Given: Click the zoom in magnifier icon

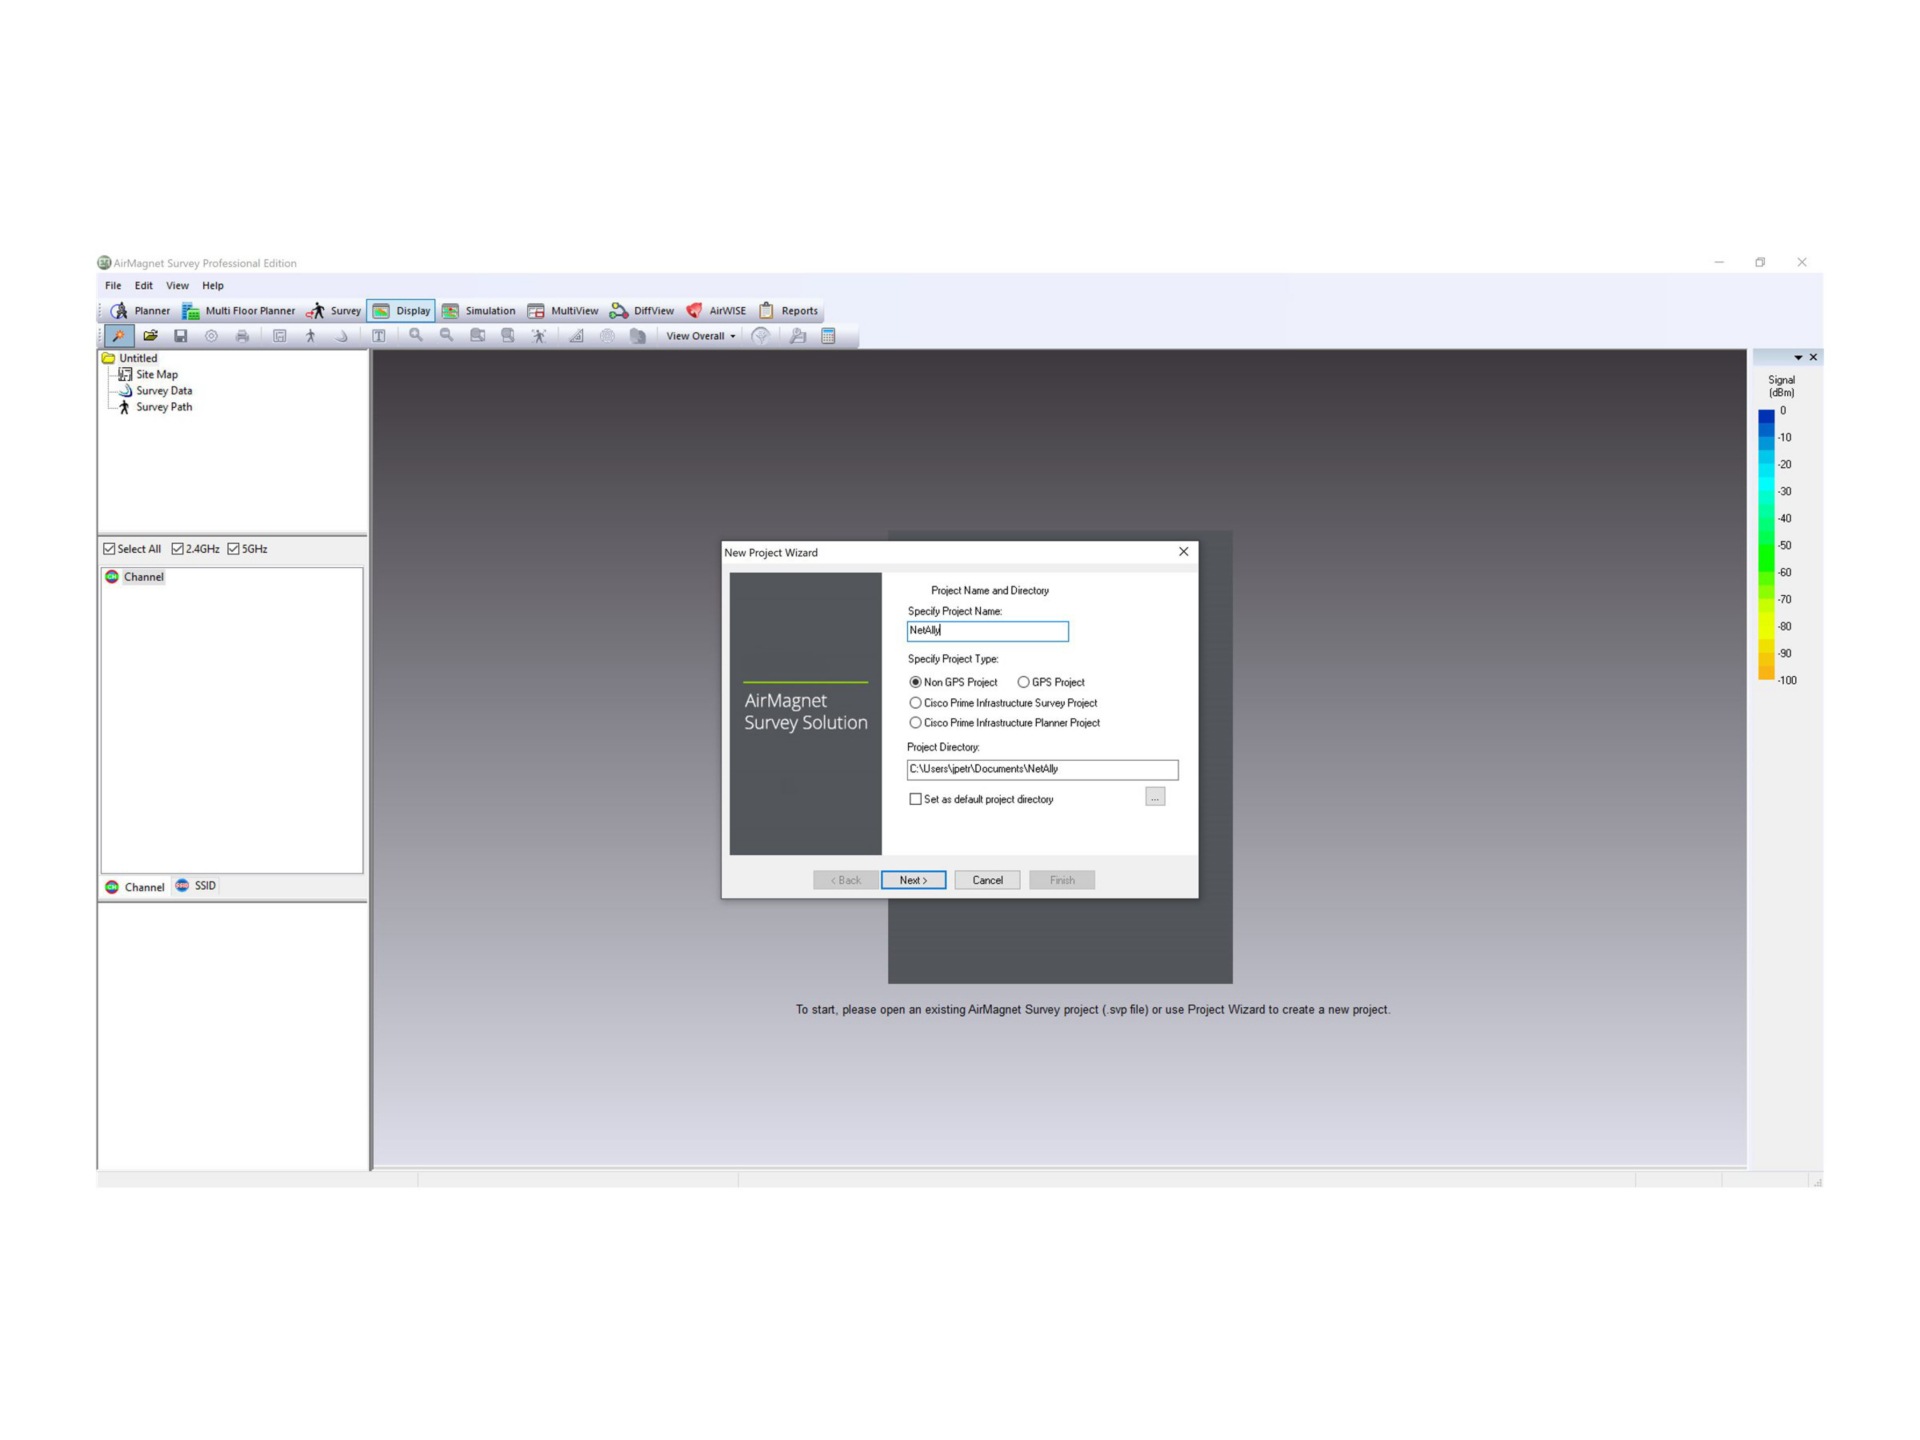Looking at the screenshot, I should click(x=416, y=336).
